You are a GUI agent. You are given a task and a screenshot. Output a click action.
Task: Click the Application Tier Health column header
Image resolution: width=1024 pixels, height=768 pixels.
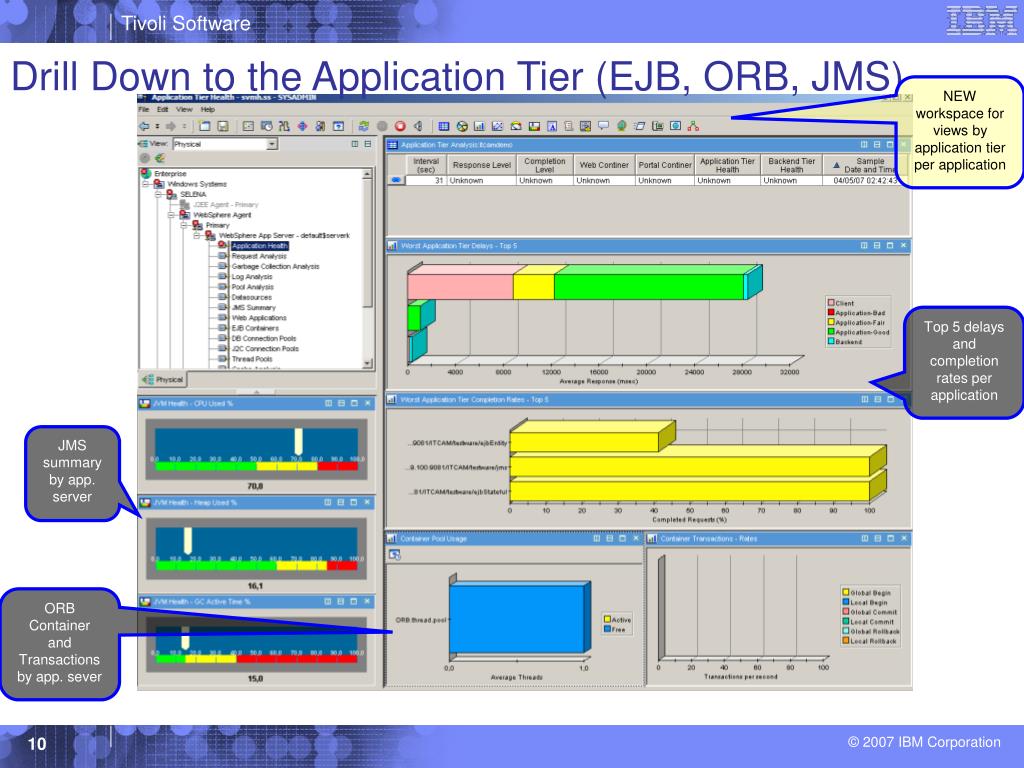(727, 165)
